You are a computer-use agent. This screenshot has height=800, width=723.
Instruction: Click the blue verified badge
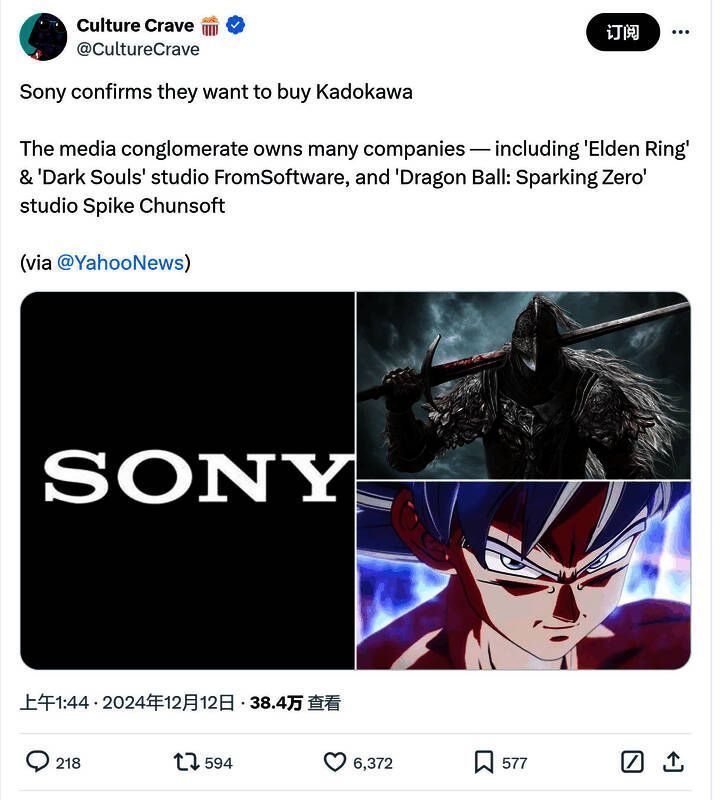236,25
